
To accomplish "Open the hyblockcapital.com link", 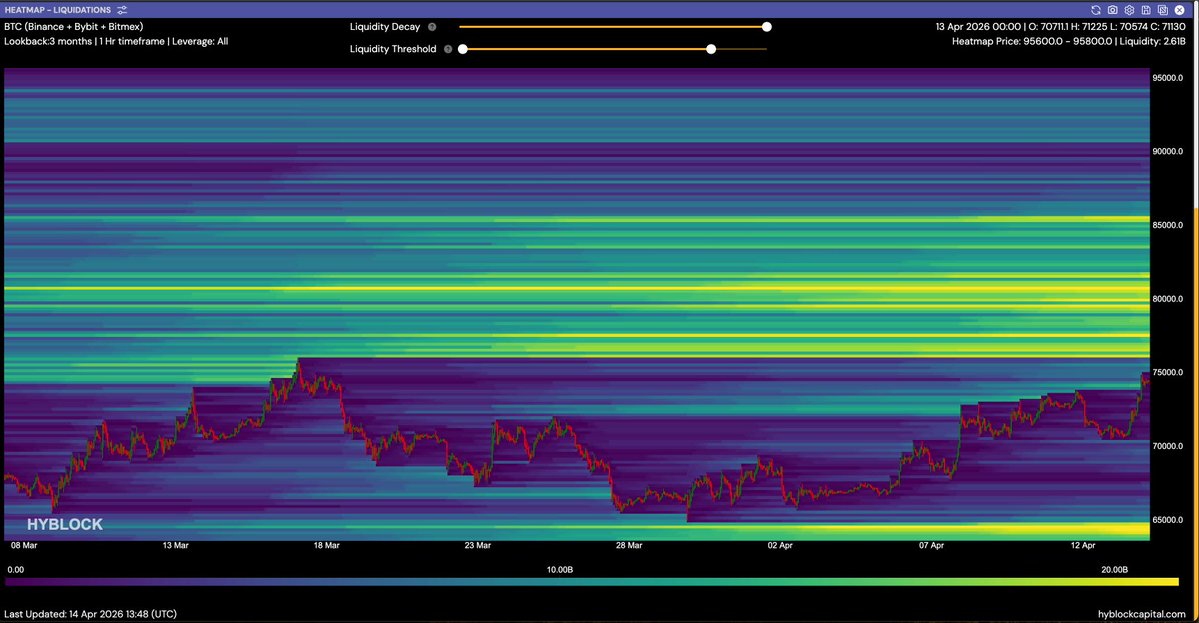I will pyautogui.click(x=1141, y=613).
